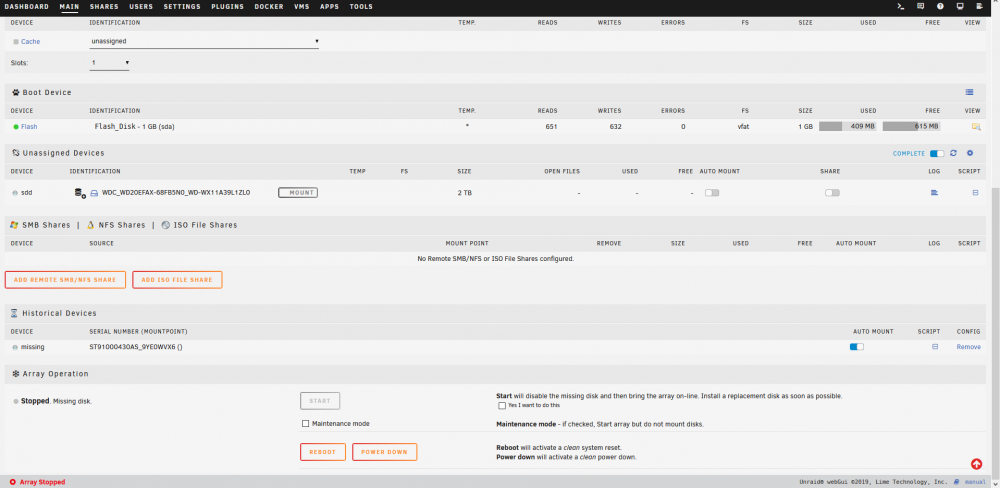Open the Tools tab
This screenshot has width=1000, height=488.
coord(361,7)
